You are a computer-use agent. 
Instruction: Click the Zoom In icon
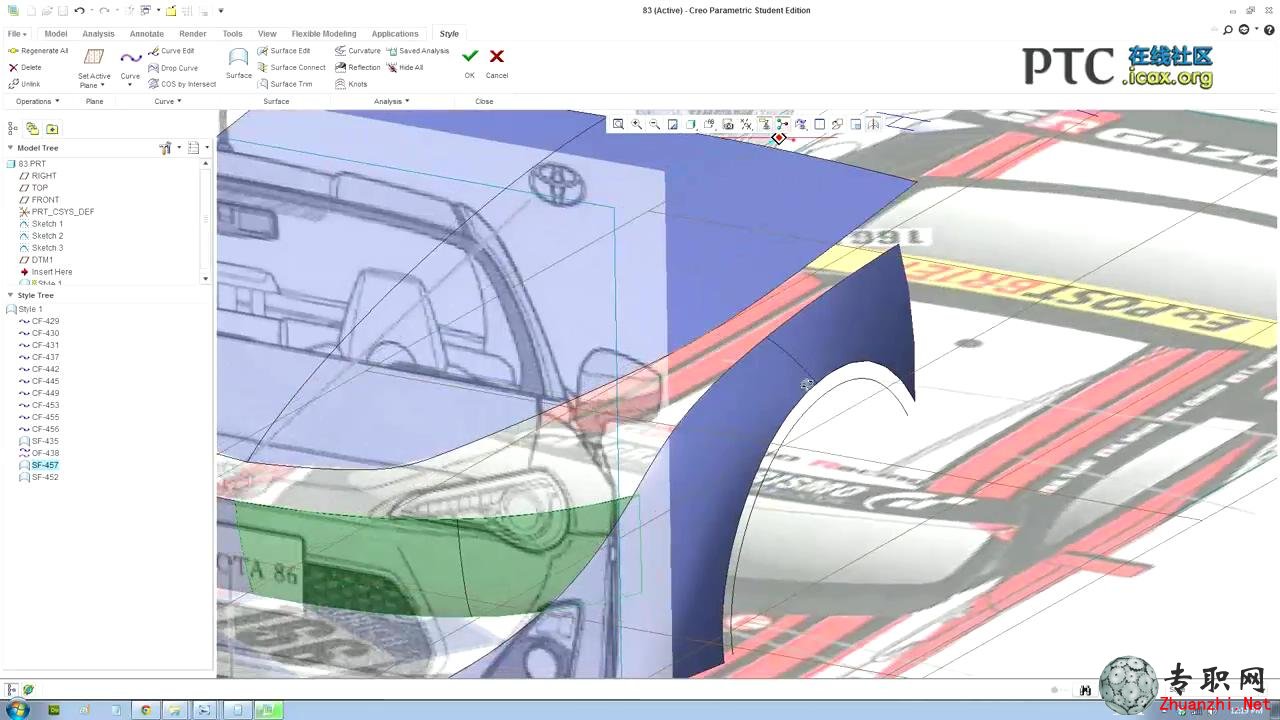[x=636, y=124]
